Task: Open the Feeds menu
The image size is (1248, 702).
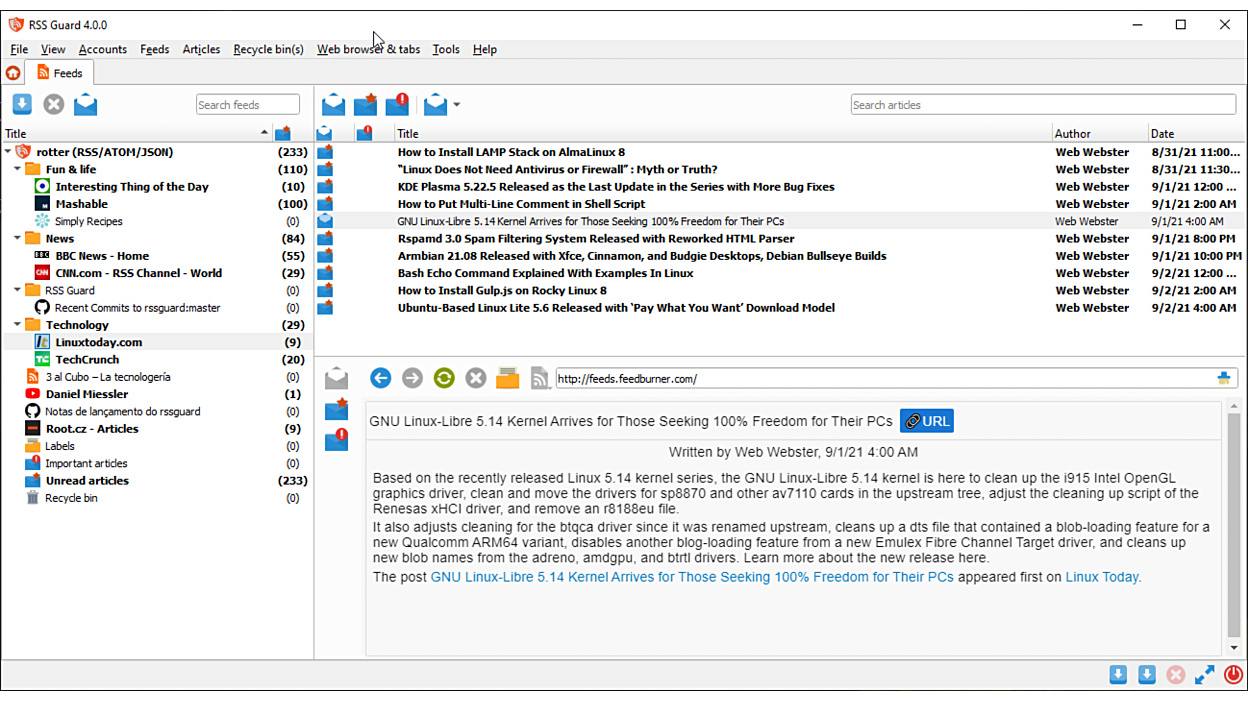Action: coord(154,49)
